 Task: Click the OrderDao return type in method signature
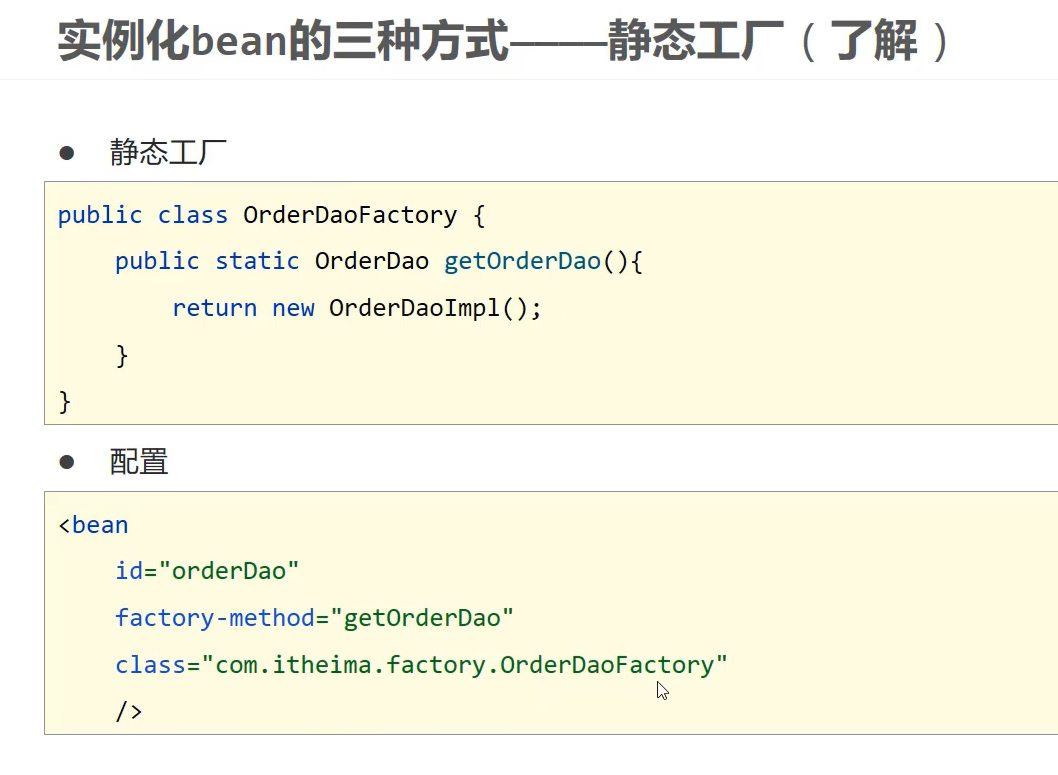(371, 262)
